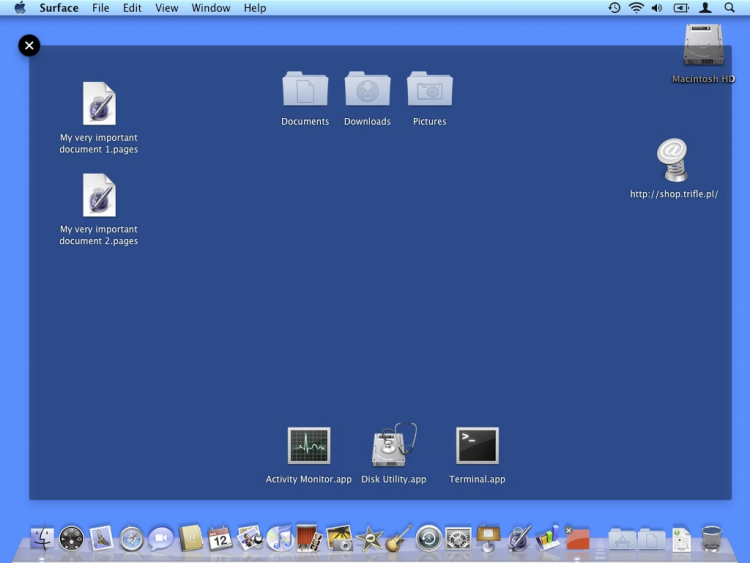Close the Surface overlay with the X button
Image resolution: width=750 pixels, height=563 pixels.
tap(29, 45)
